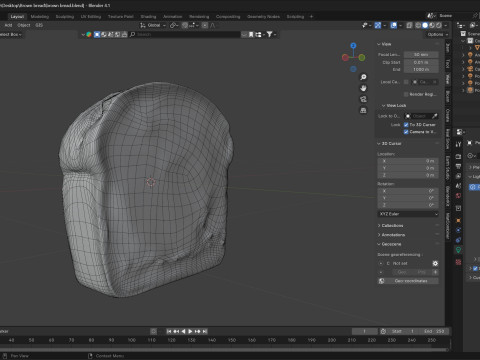
Task: Toggle proportional editing icon
Action: [205, 25]
